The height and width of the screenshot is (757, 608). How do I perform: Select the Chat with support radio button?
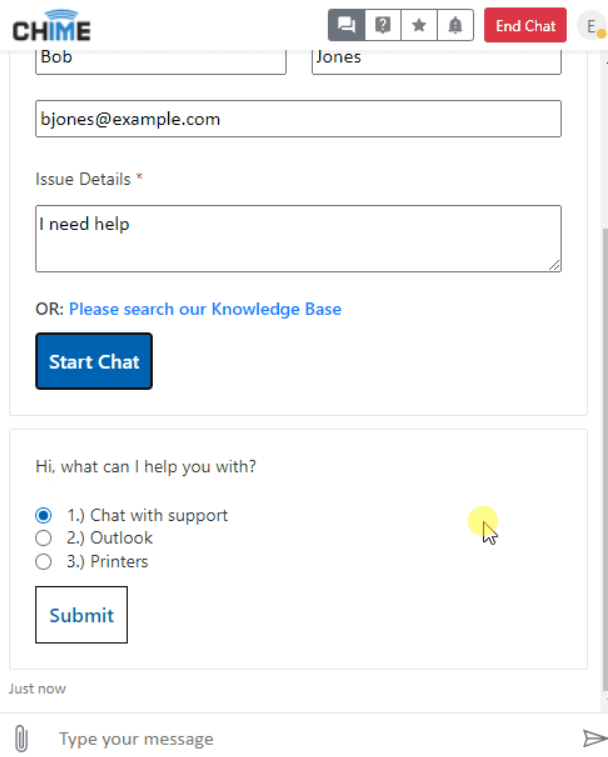43,515
